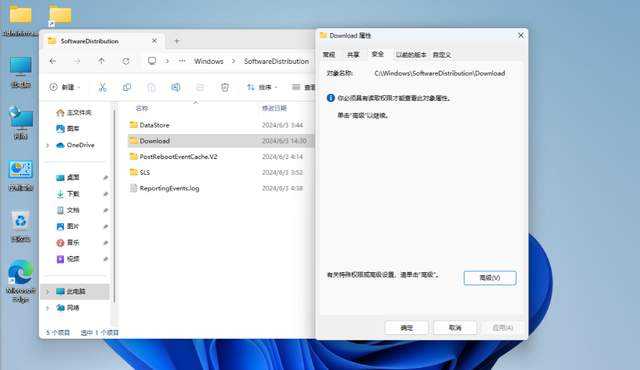Click Windows in the breadcrumb path
The height and width of the screenshot is (370, 640).
209,61
